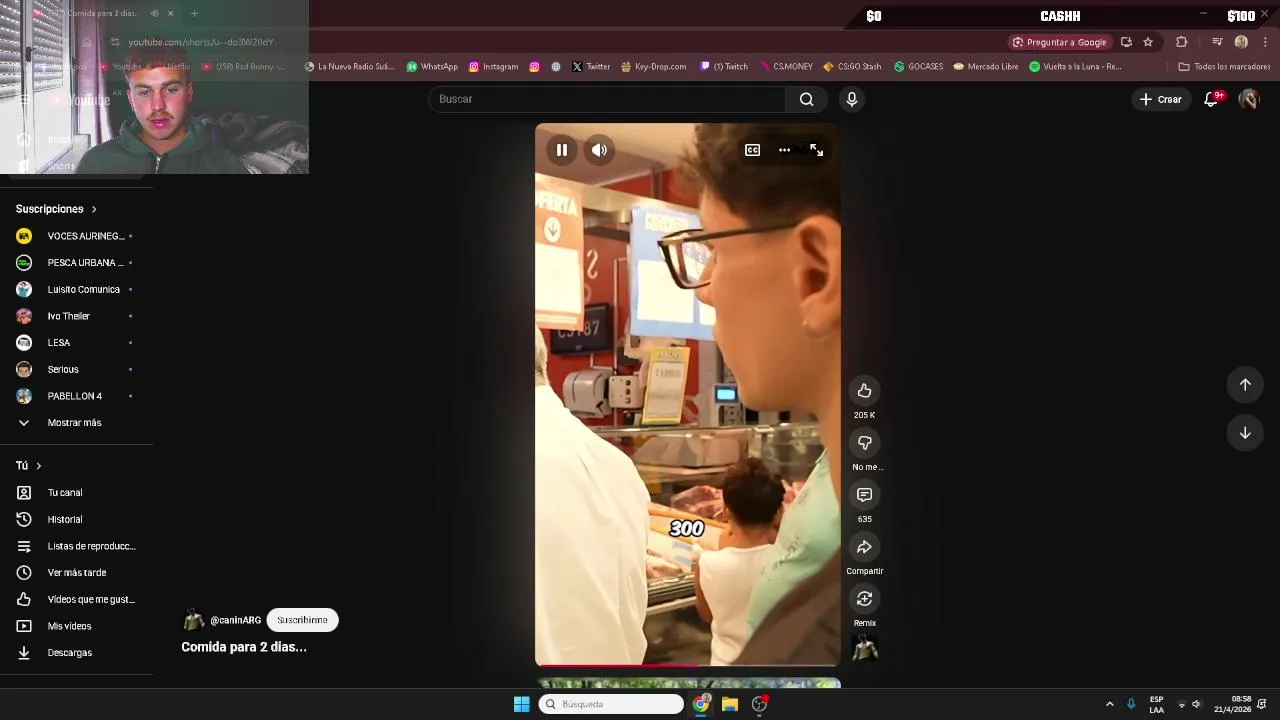The image size is (1280, 720).
Task: Open Serious subscription channel
Action: 77,369
